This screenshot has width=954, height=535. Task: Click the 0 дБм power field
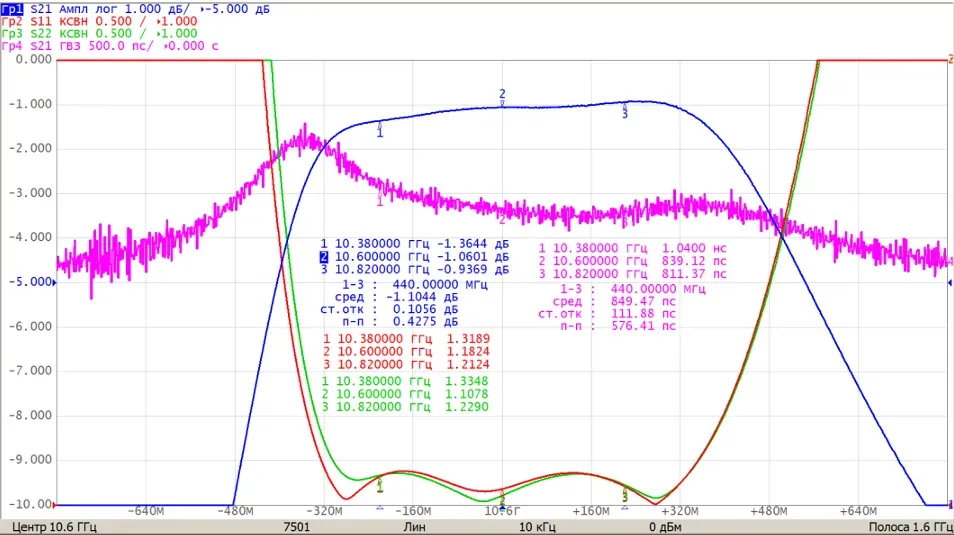(665, 527)
